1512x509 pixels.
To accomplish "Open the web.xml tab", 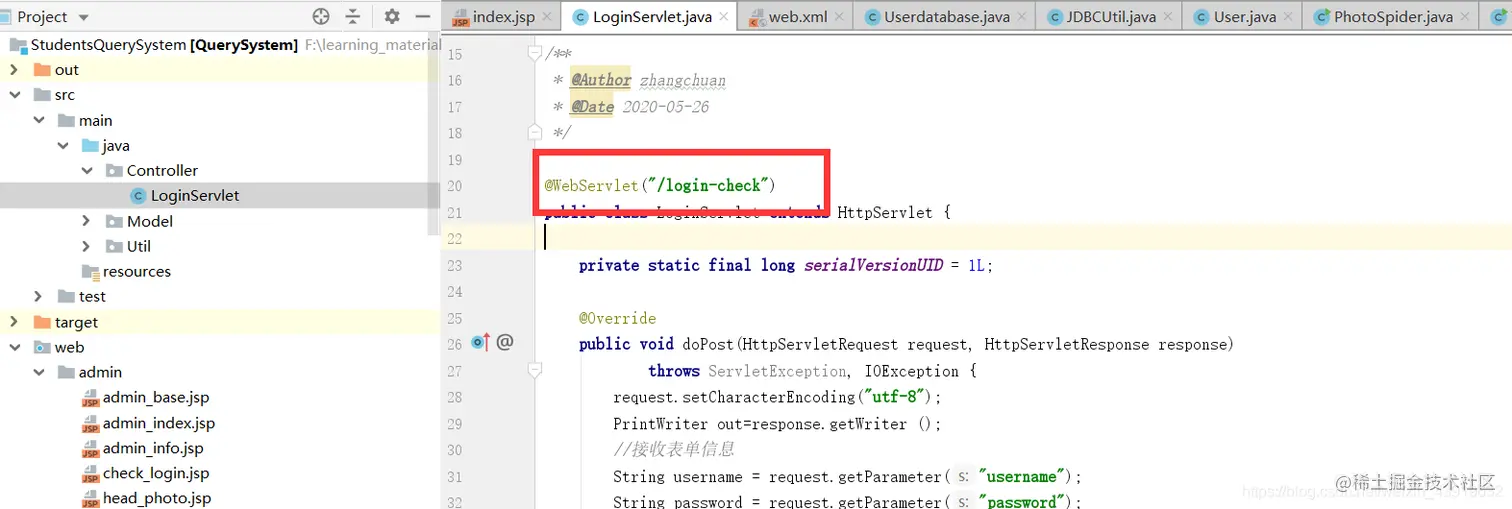I will (797, 17).
